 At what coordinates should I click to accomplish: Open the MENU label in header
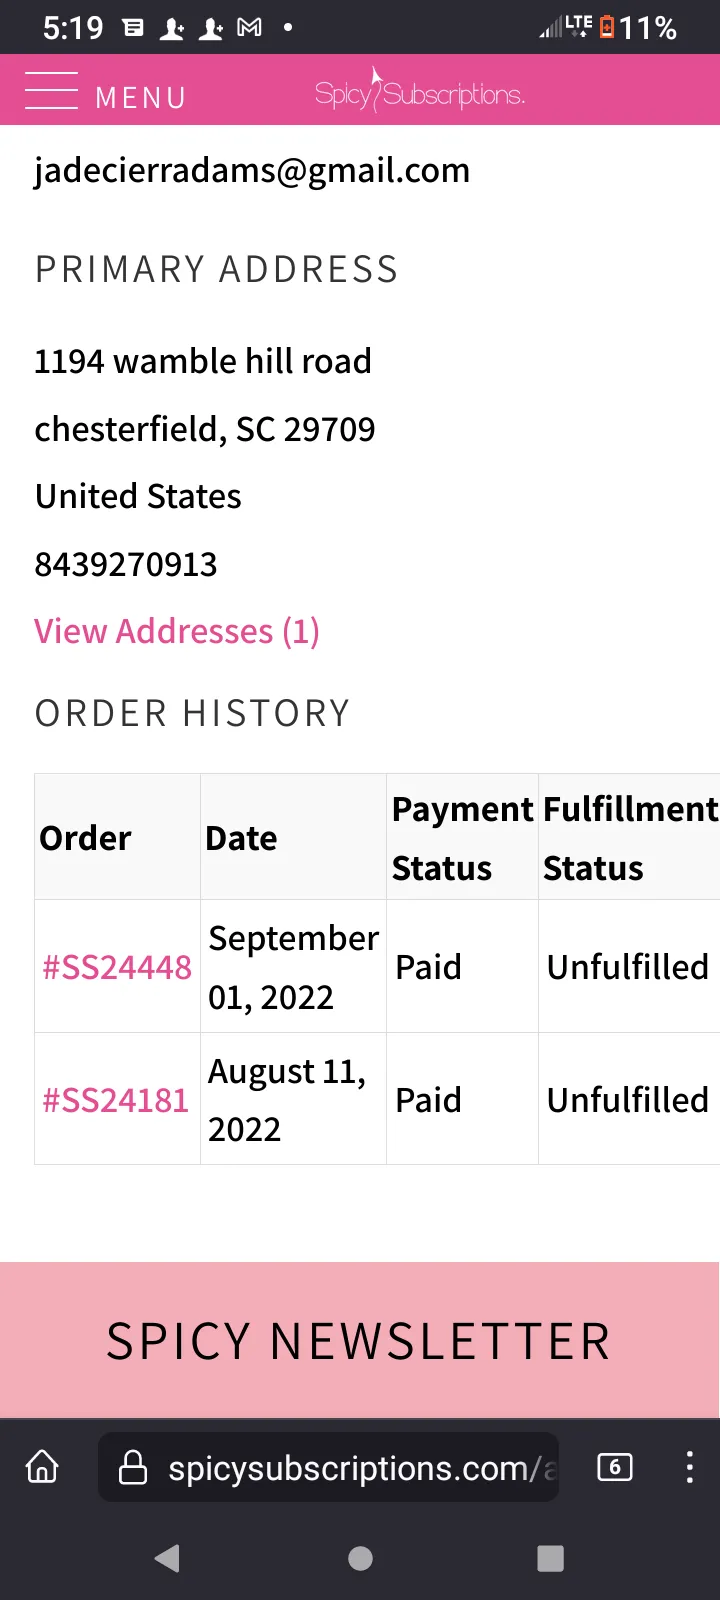click(141, 98)
